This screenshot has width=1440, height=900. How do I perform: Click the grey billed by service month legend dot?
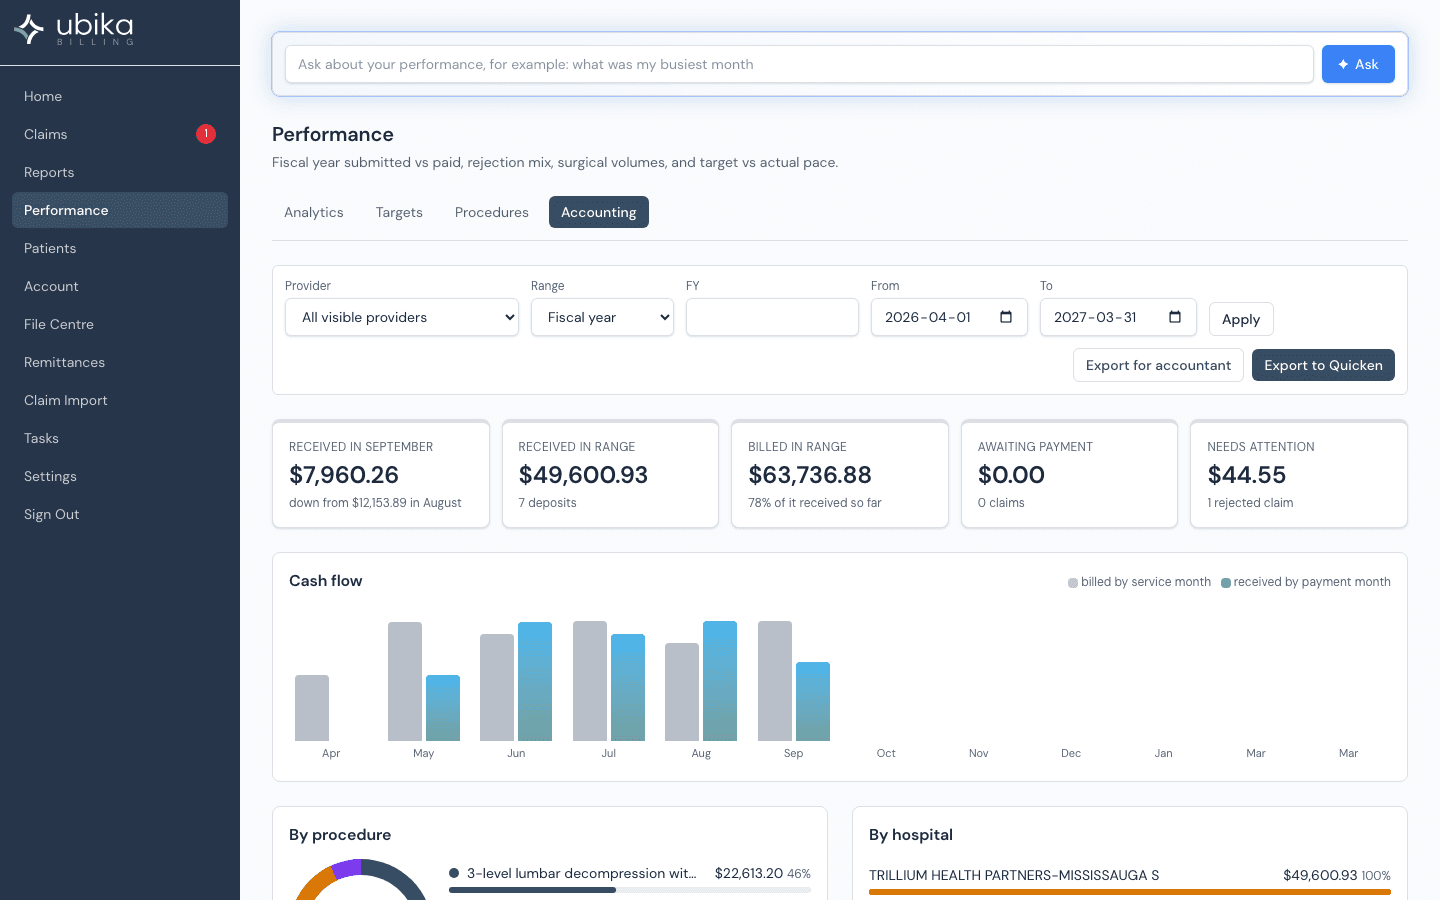click(1073, 583)
